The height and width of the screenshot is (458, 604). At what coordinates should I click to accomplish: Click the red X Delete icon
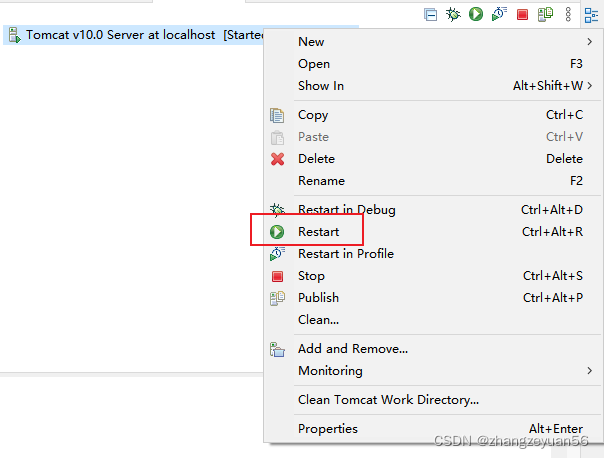click(x=277, y=159)
